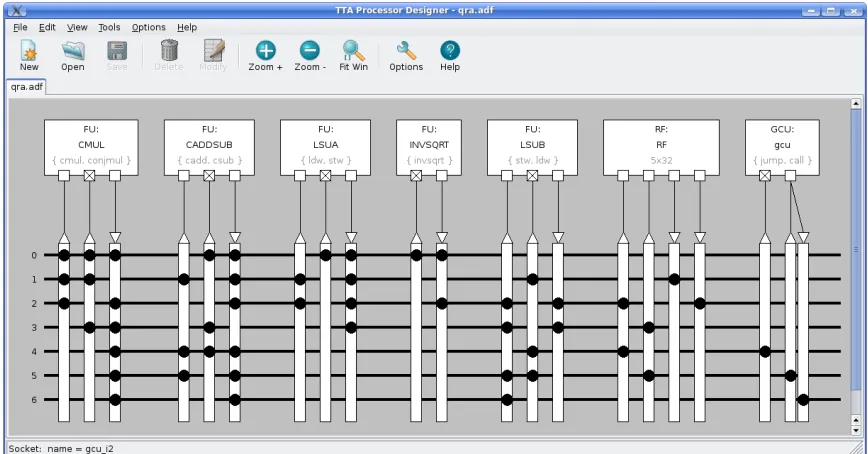Click the New toolbar icon
The image size is (868, 454).
pos(29,51)
